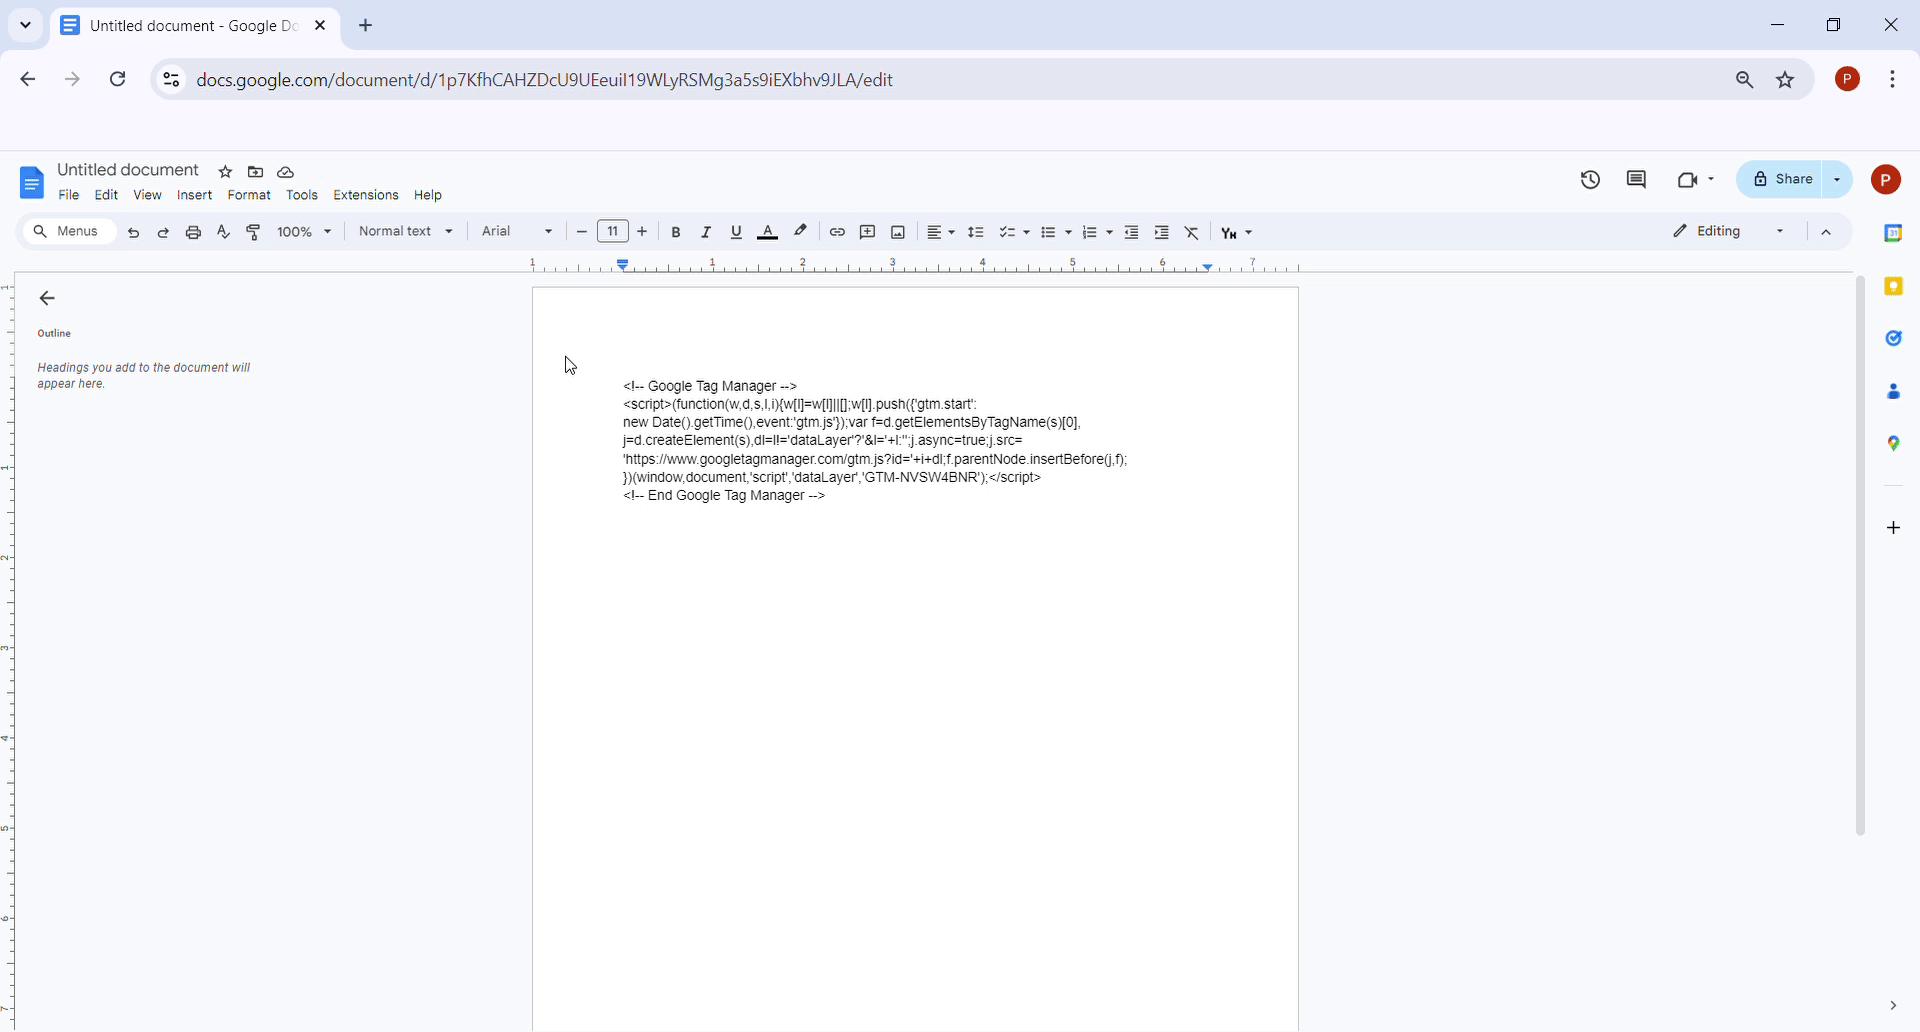
Task: Open the Edit menu
Action: [107, 196]
